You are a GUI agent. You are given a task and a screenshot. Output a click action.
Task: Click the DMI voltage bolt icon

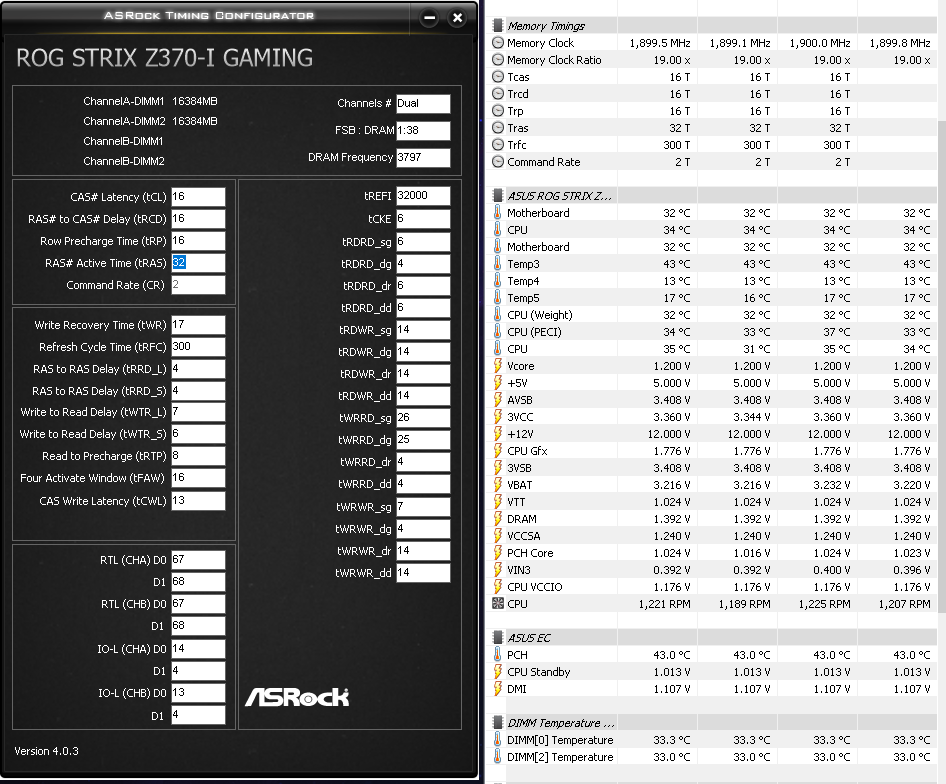pyautogui.click(x=498, y=689)
